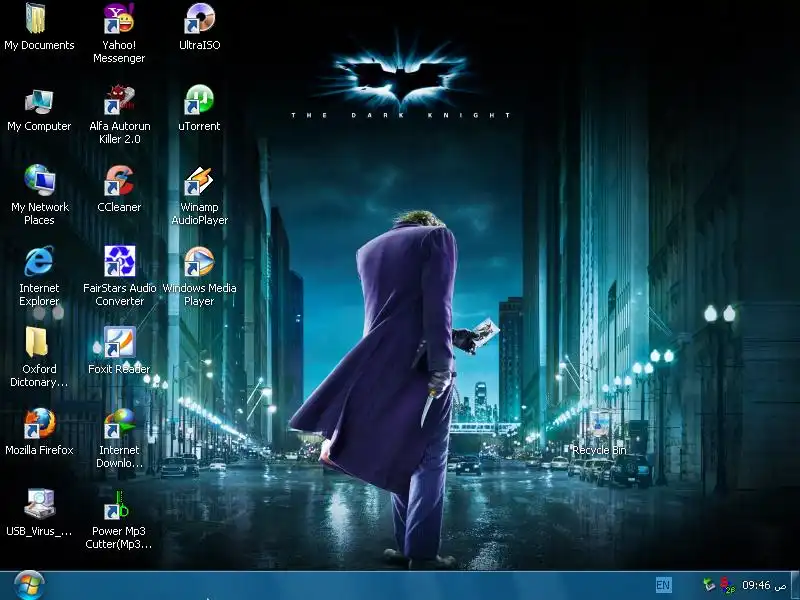Select the Alfa Autorun Killer 2.0 shortcut

(119, 99)
